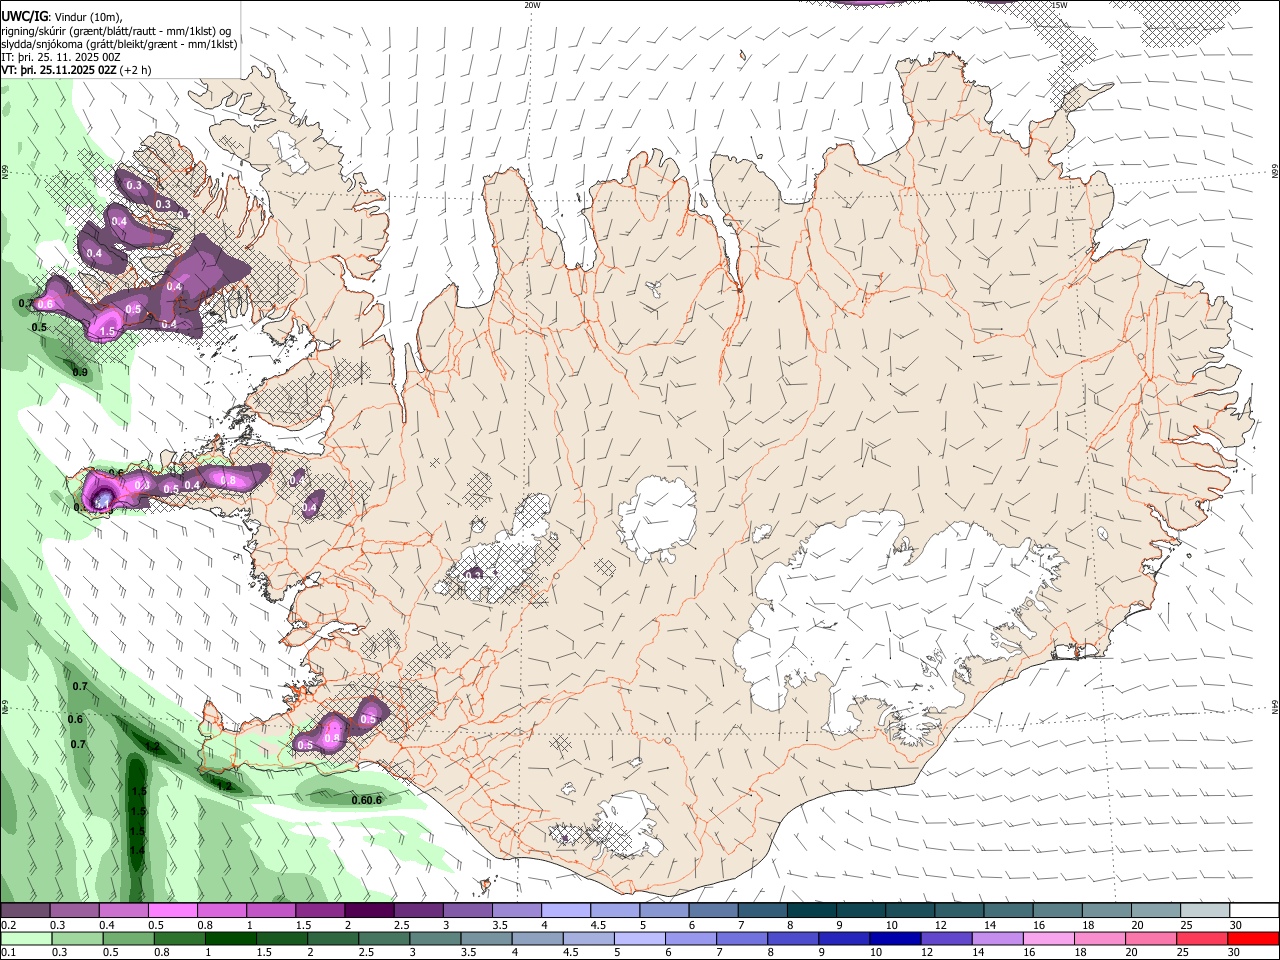Select the dark blue 10 mm rain swatch
Screen dimensions: 1280x960
pos(893,938)
